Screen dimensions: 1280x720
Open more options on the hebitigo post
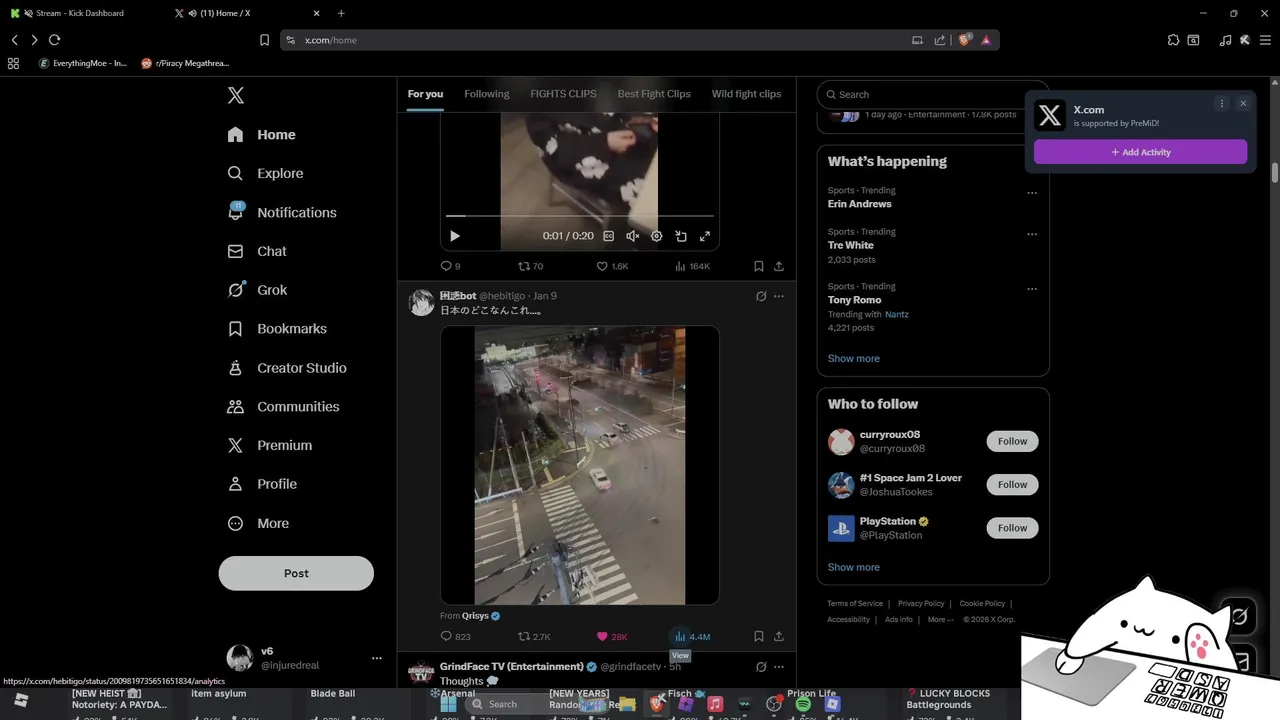click(779, 296)
